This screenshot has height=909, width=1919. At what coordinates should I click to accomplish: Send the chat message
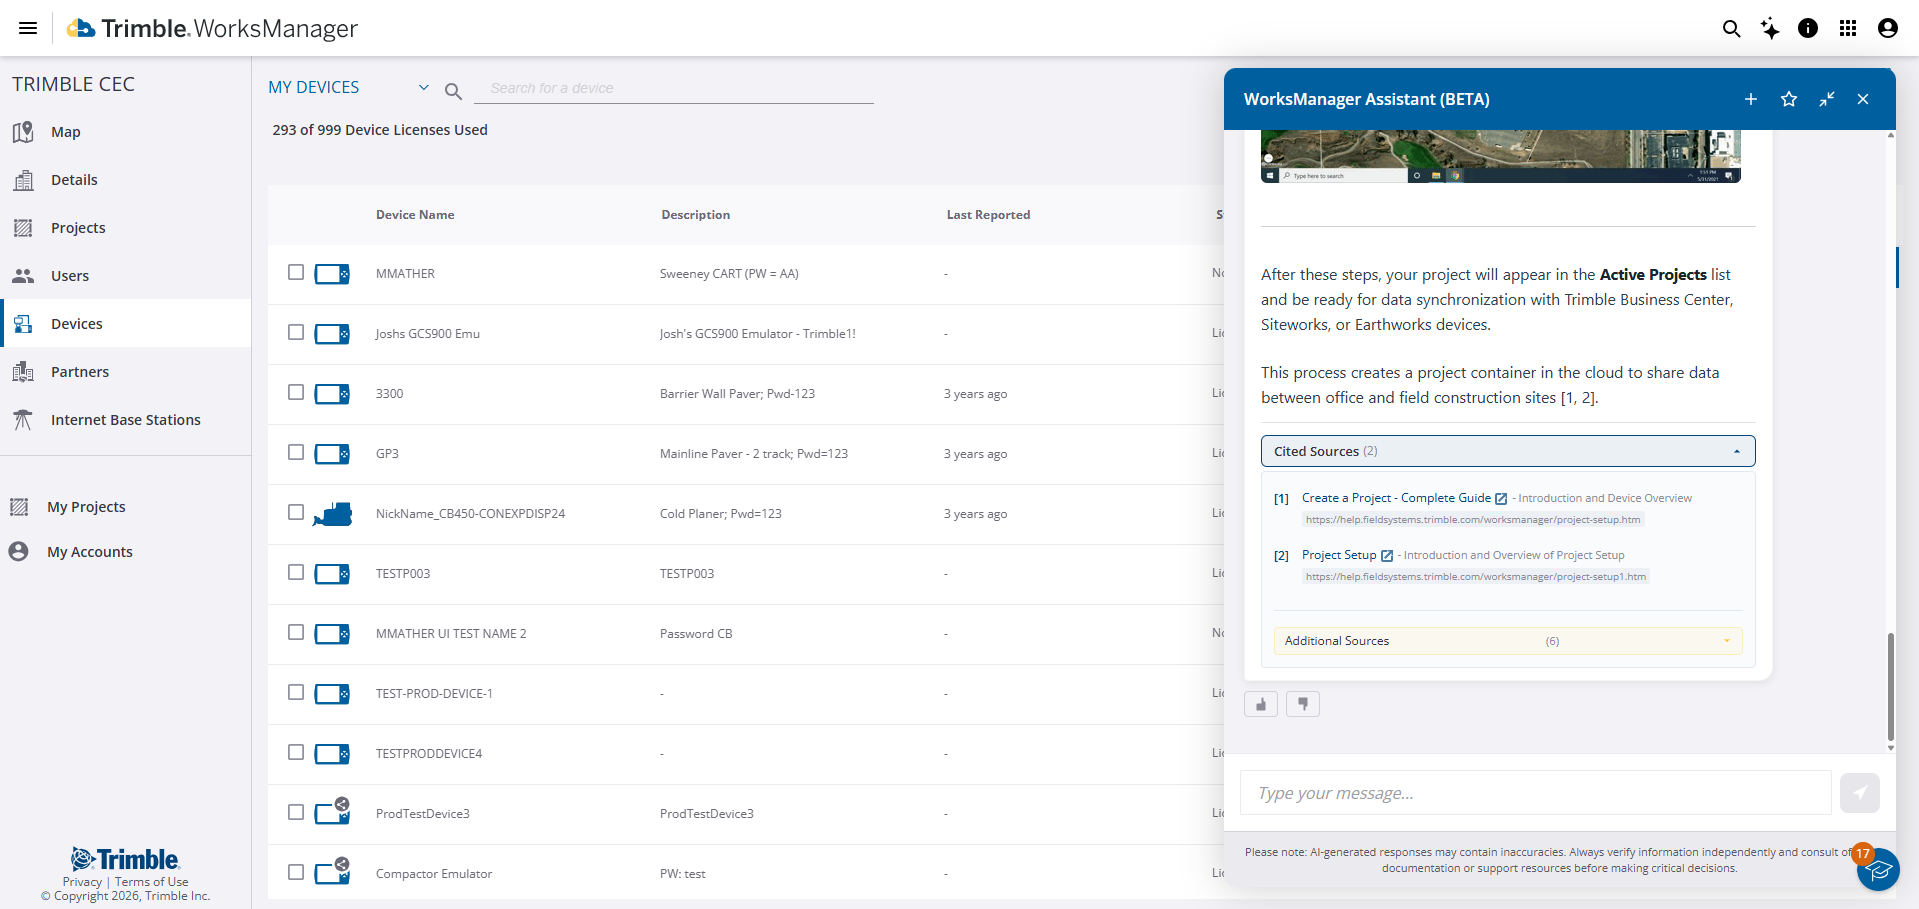pos(1860,793)
